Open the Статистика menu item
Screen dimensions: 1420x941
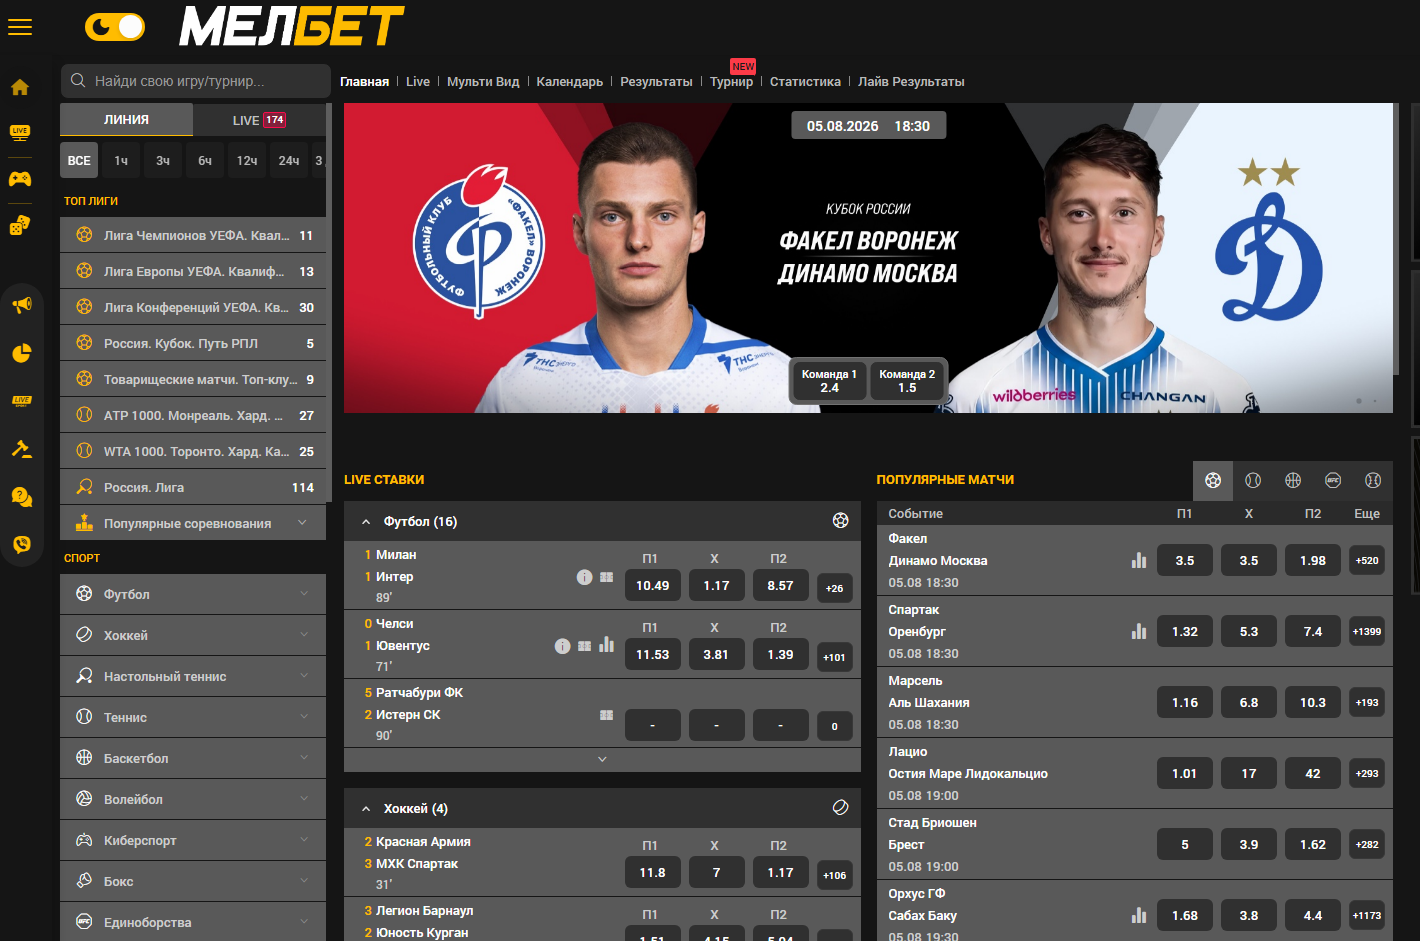[805, 82]
